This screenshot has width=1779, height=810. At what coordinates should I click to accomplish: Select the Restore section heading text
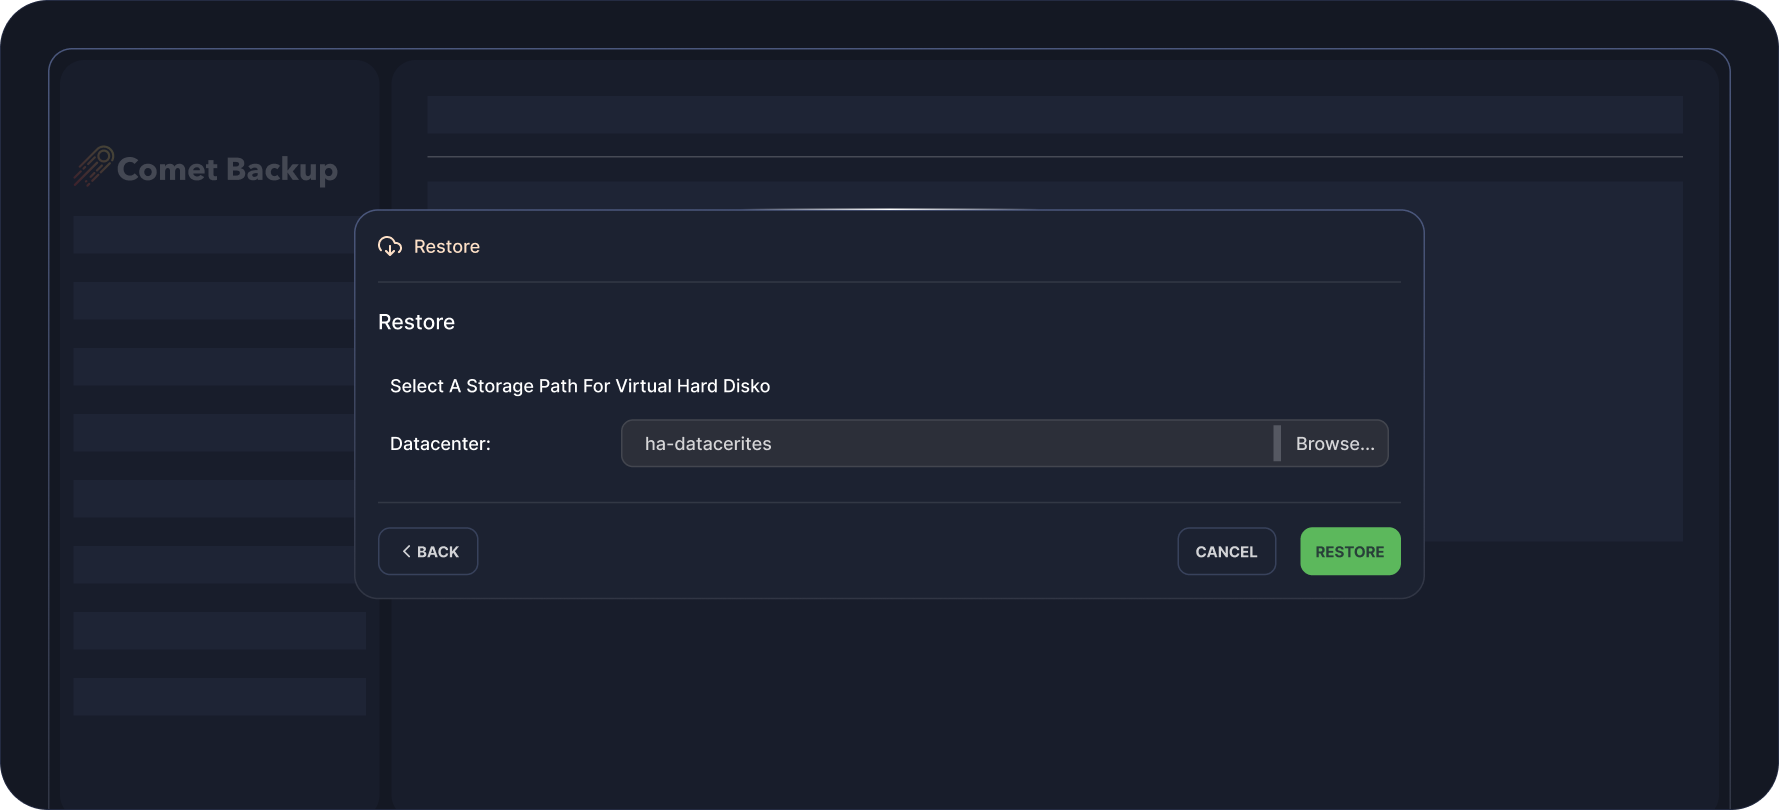pyautogui.click(x=416, y=322)
